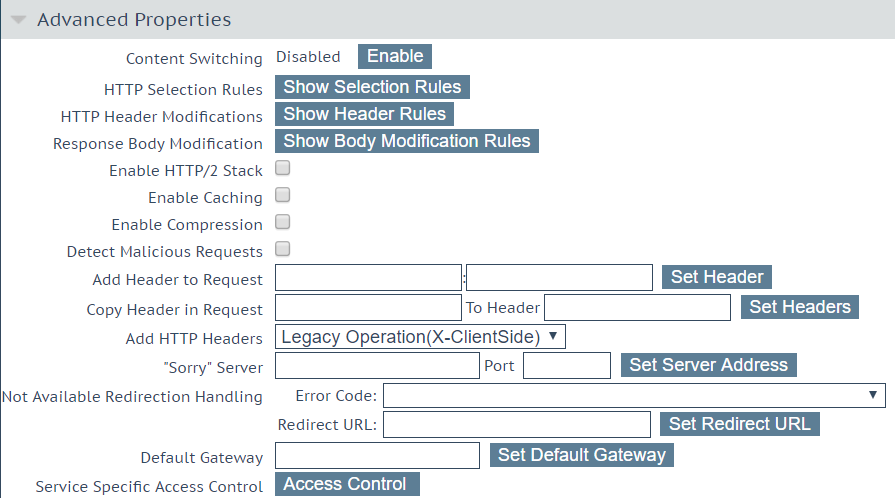Click Set Server Address

(x=708, y=365)
